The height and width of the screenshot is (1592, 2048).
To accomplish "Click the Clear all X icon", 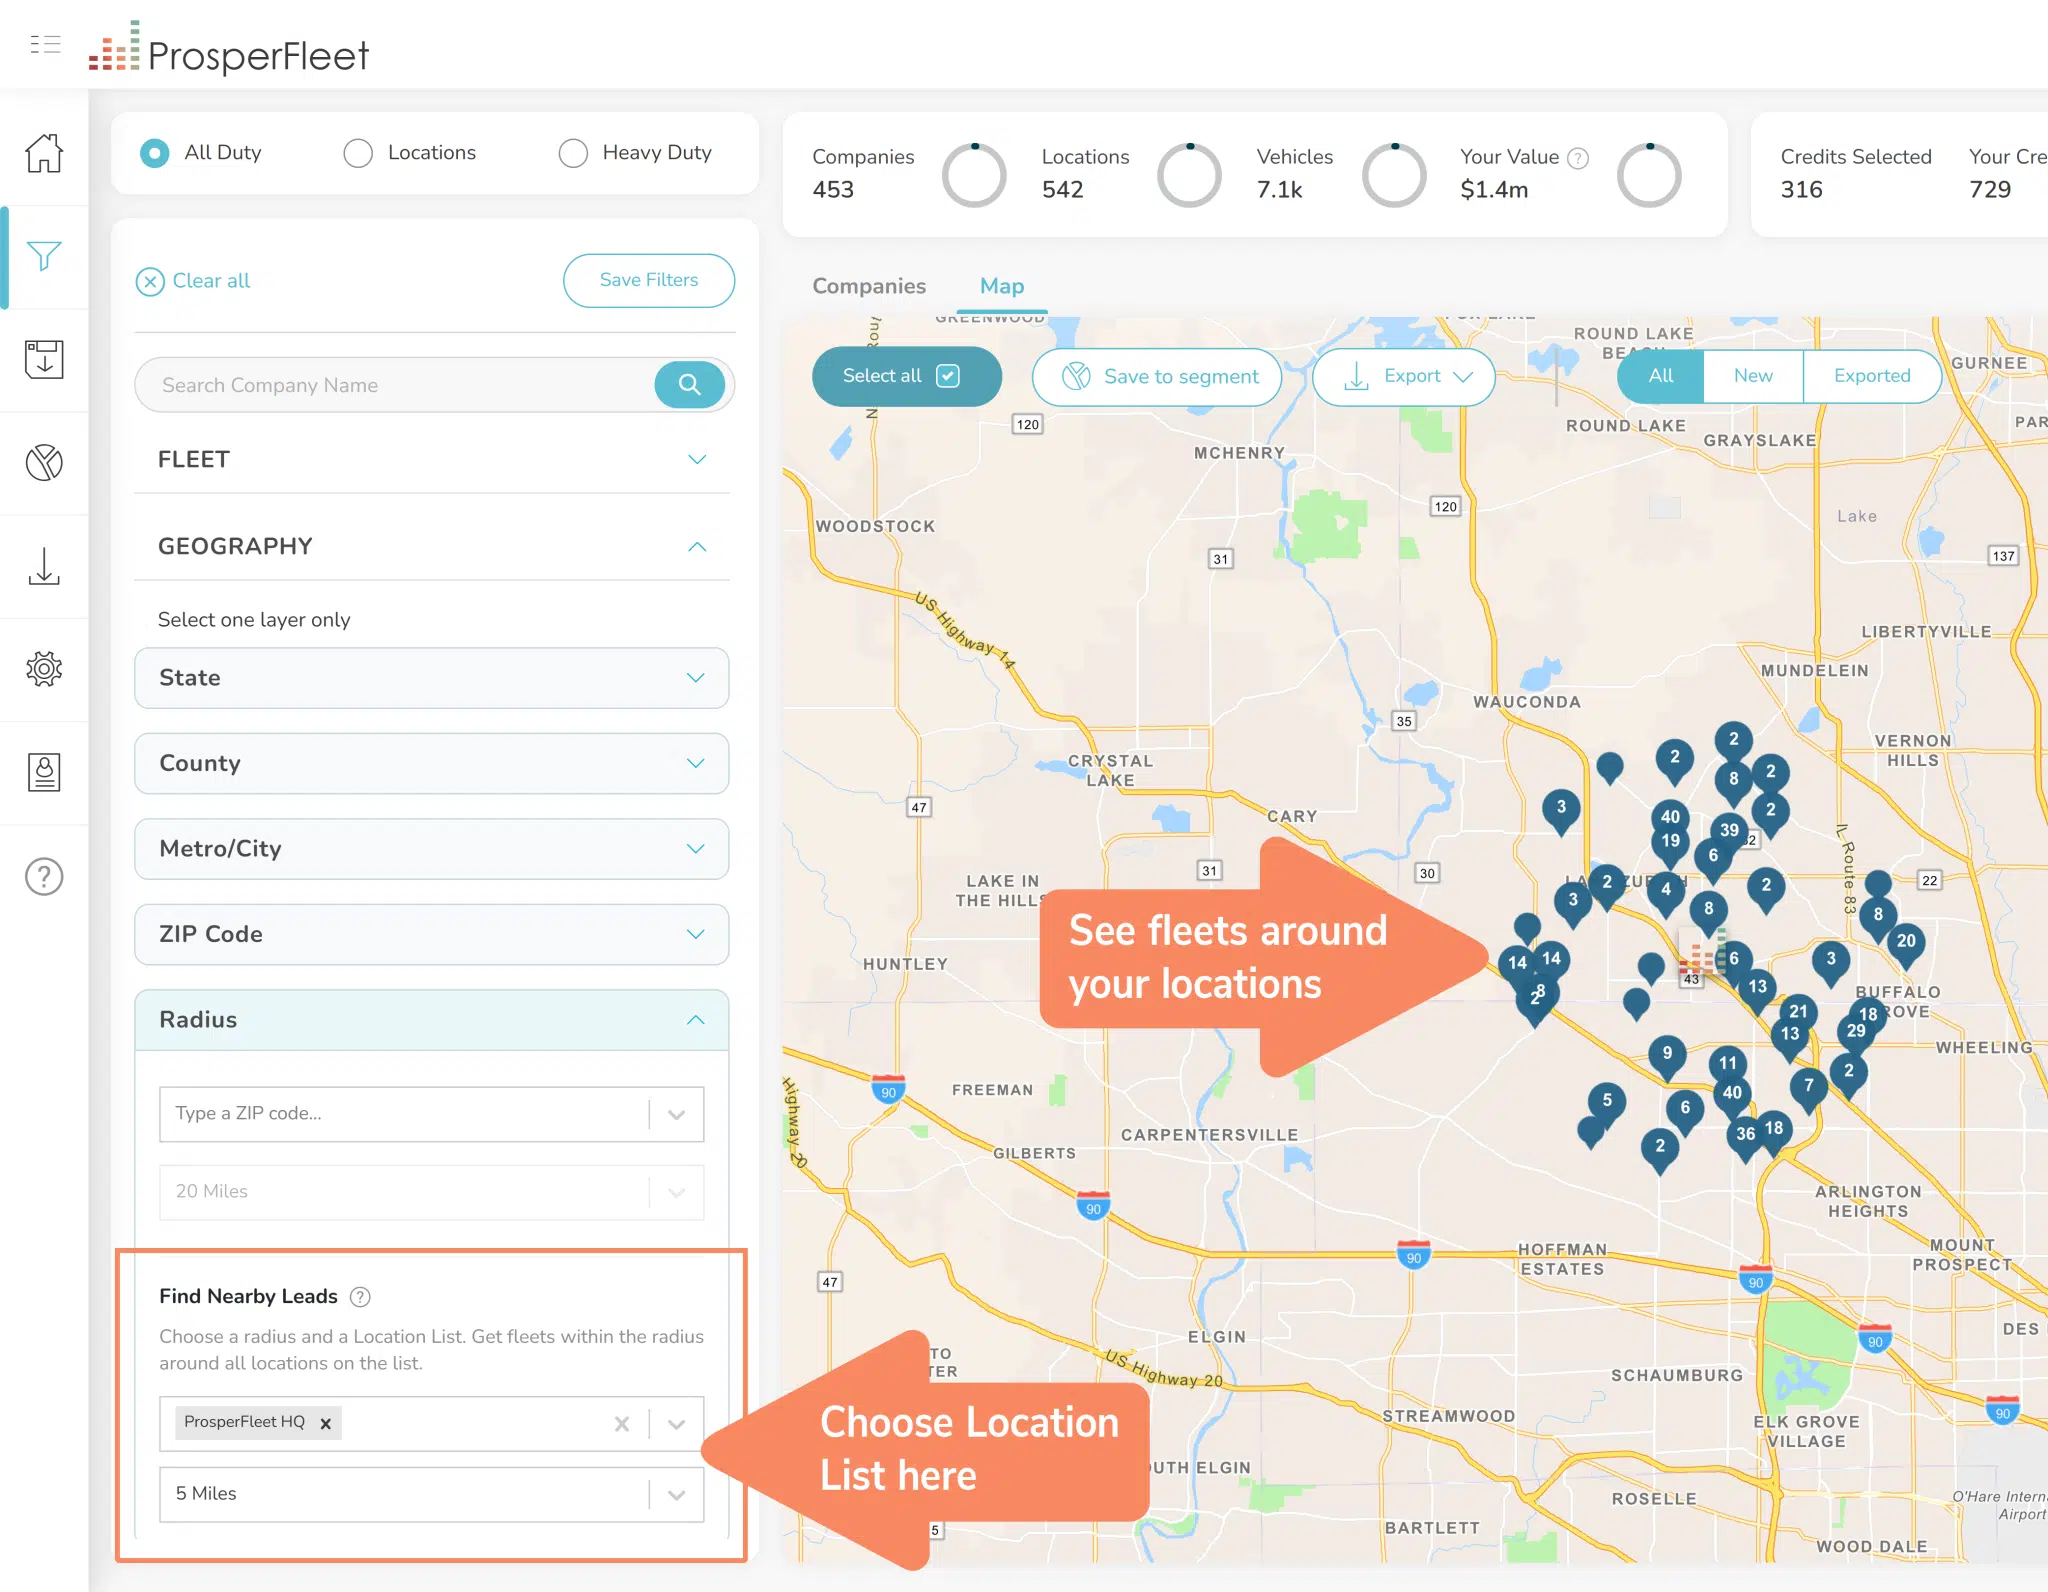I will click(150, 281).
